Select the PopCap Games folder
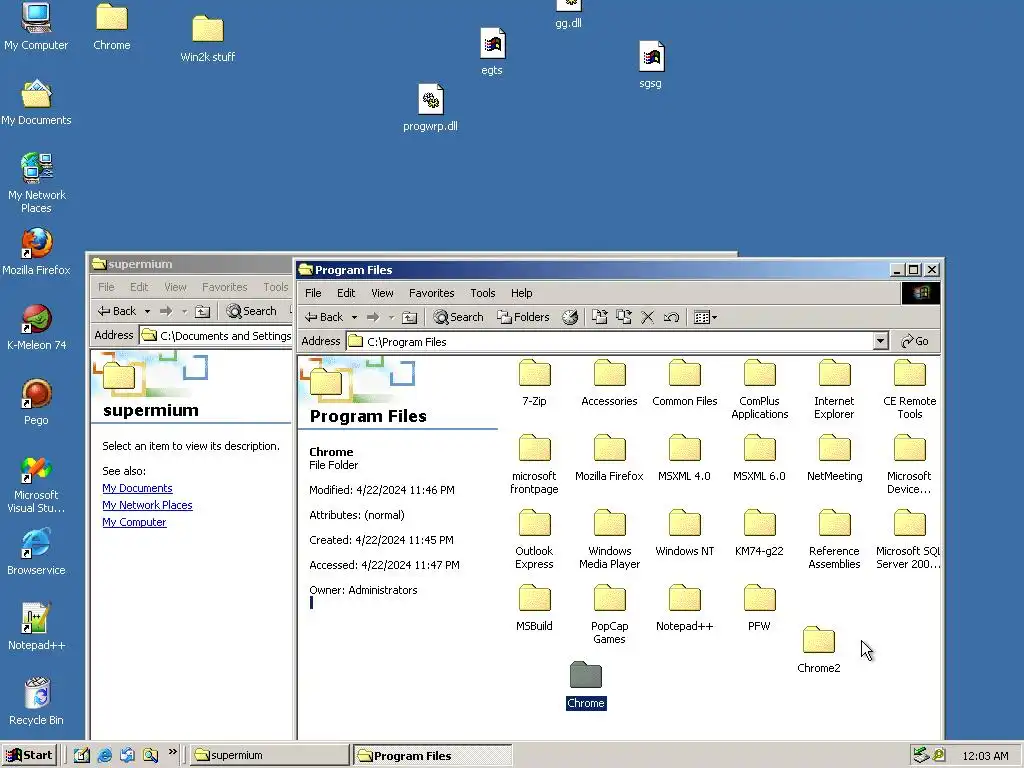The width and height of the screenshot is (1024, 768). (x=609, y=615)
